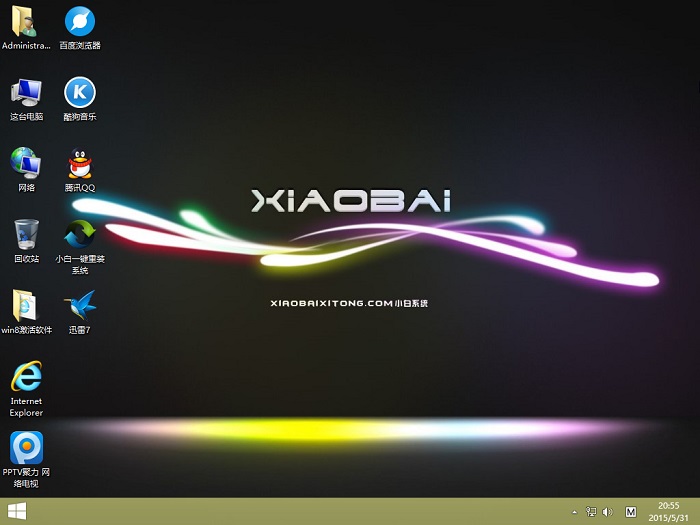Select the Kugou Music icon
700x525 pixels.
(x=80, y=92)
